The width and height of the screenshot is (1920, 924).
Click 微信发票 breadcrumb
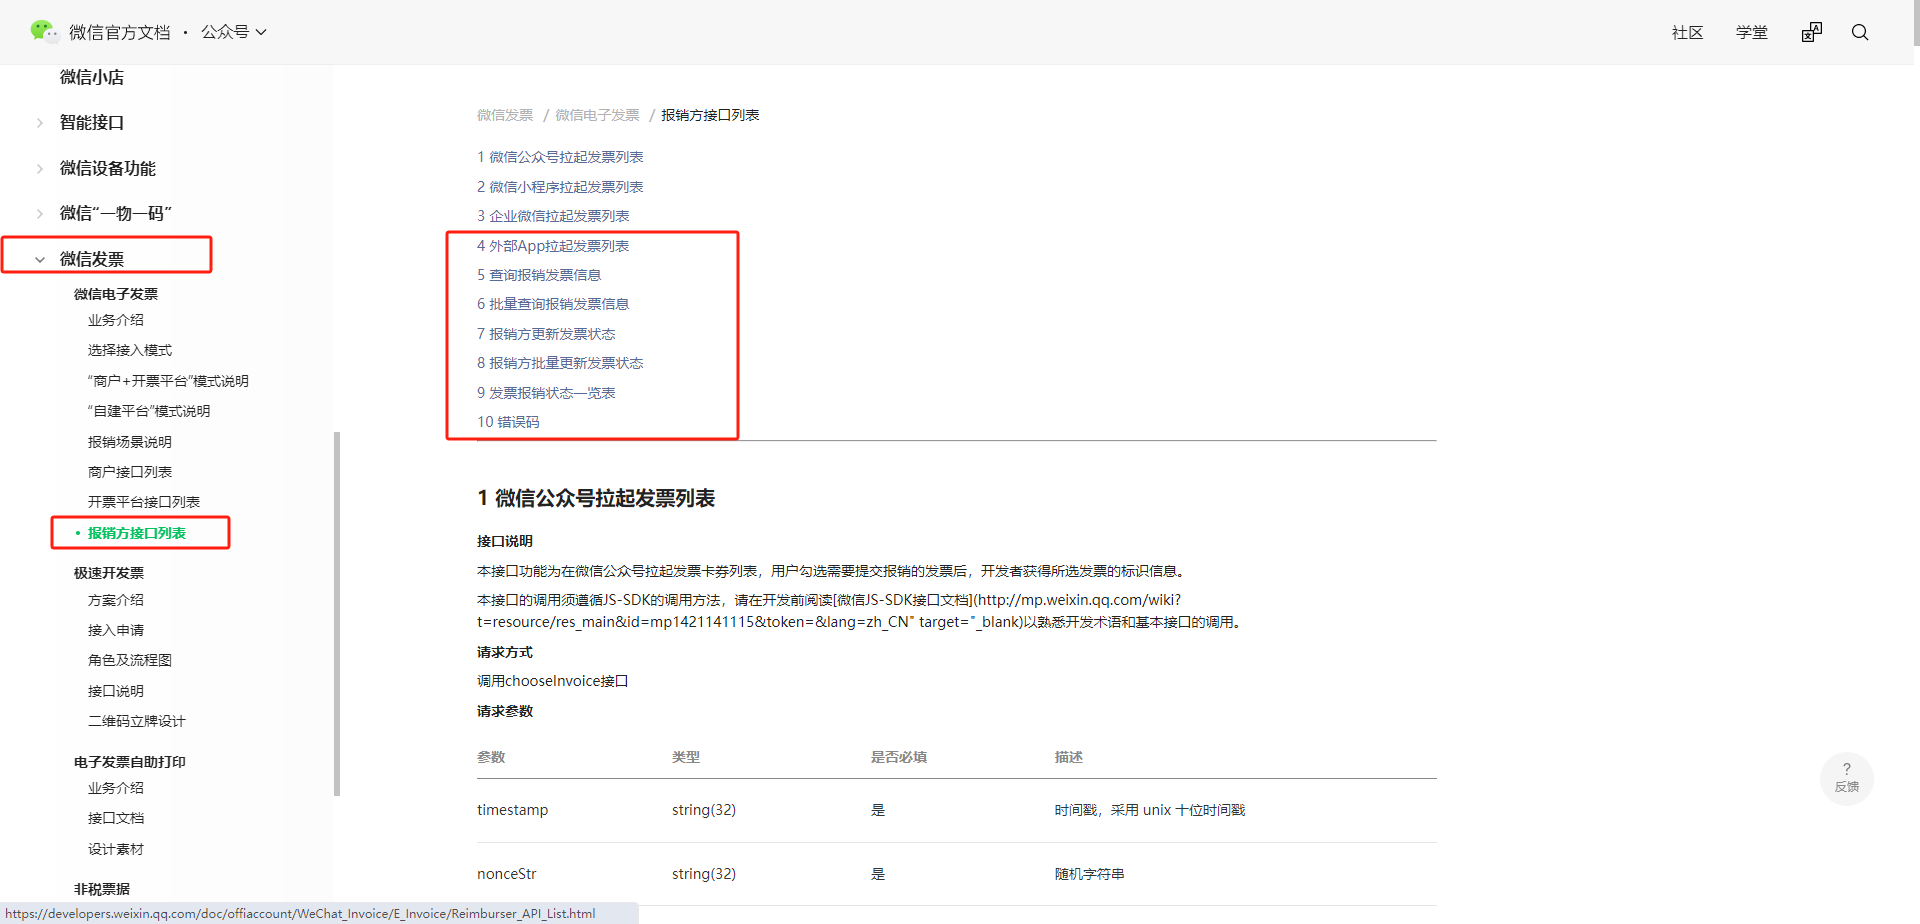click(505, 115)
